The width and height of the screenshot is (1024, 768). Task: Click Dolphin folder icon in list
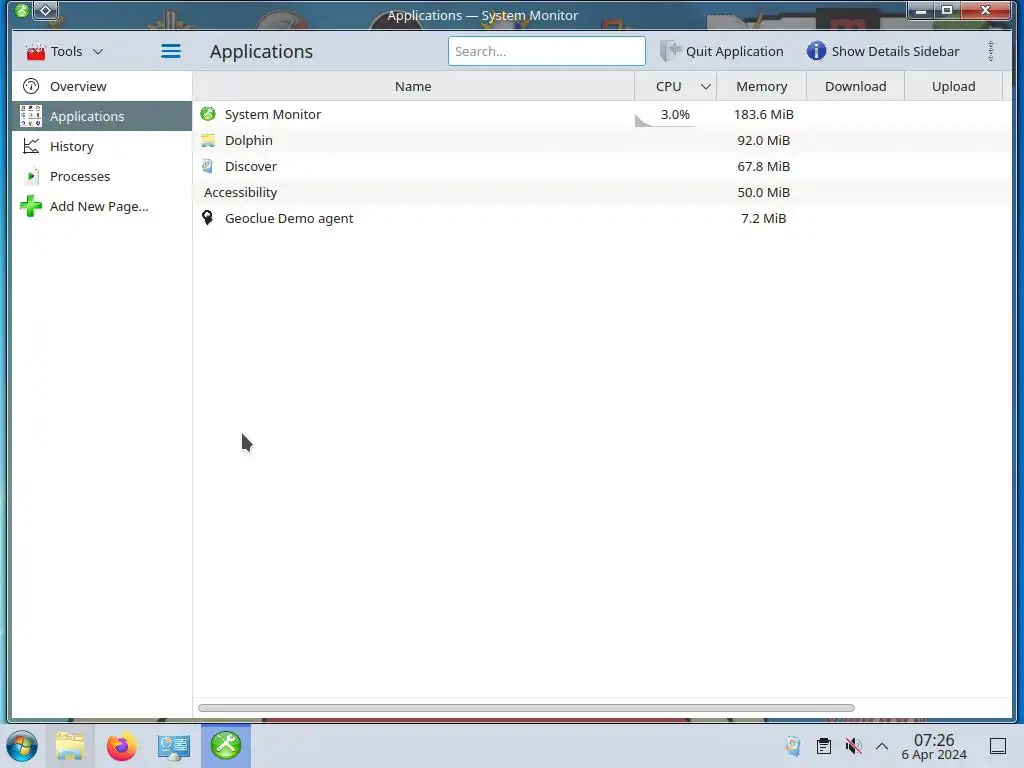pyautogui.click(x=208, y=140)
